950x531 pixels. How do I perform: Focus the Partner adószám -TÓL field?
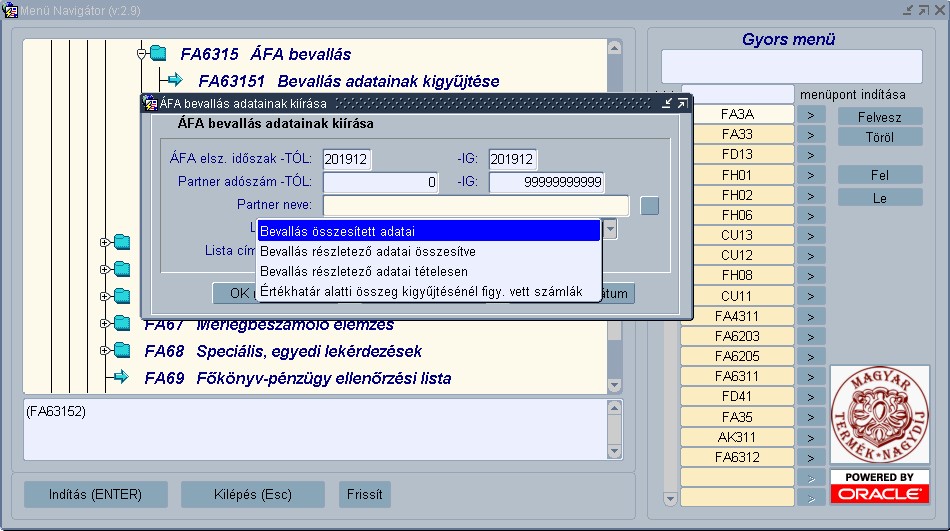pos(380,182)
